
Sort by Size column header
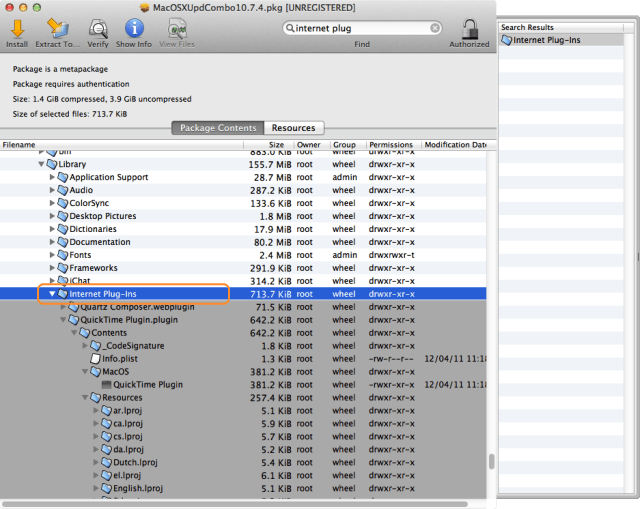pos(269,145)
